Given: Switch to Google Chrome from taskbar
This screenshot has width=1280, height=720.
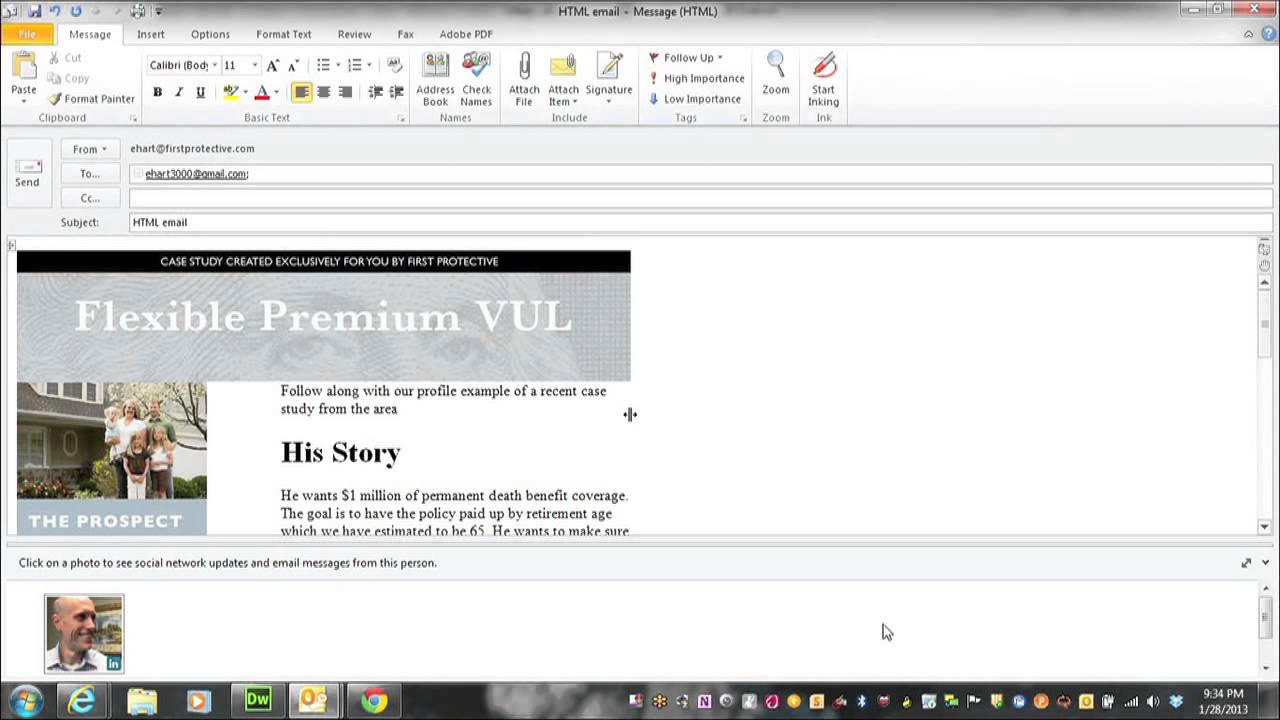Looking at the screenshot, I should [x=374, y=700].
